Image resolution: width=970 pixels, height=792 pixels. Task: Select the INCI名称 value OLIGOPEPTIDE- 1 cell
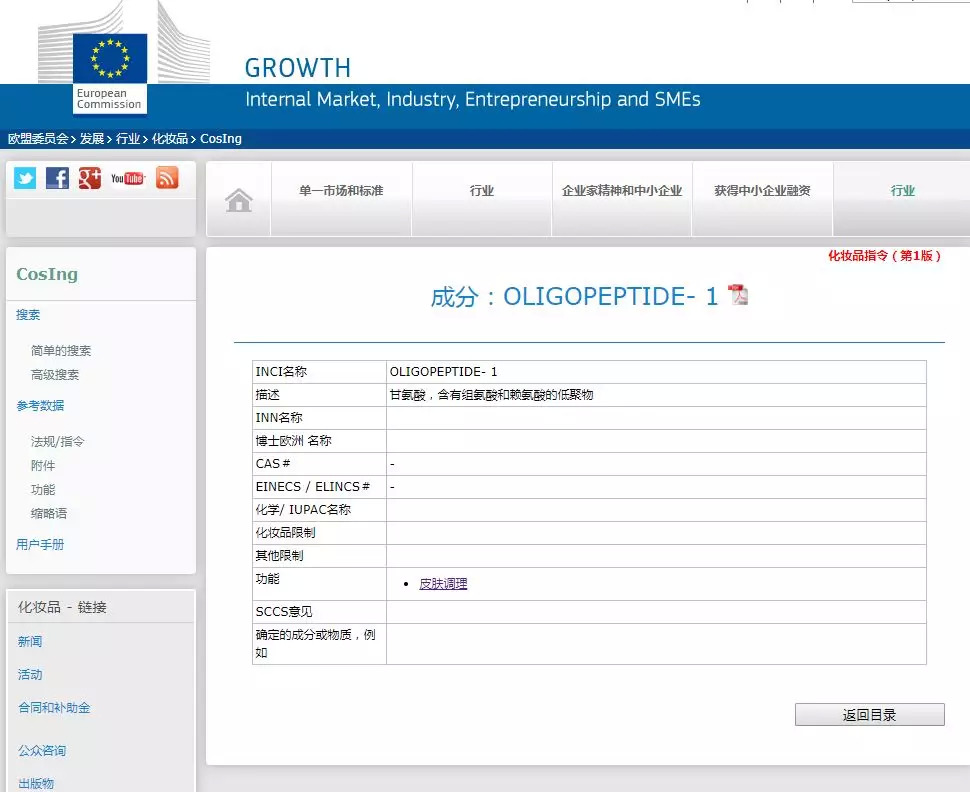click(656, 372)
